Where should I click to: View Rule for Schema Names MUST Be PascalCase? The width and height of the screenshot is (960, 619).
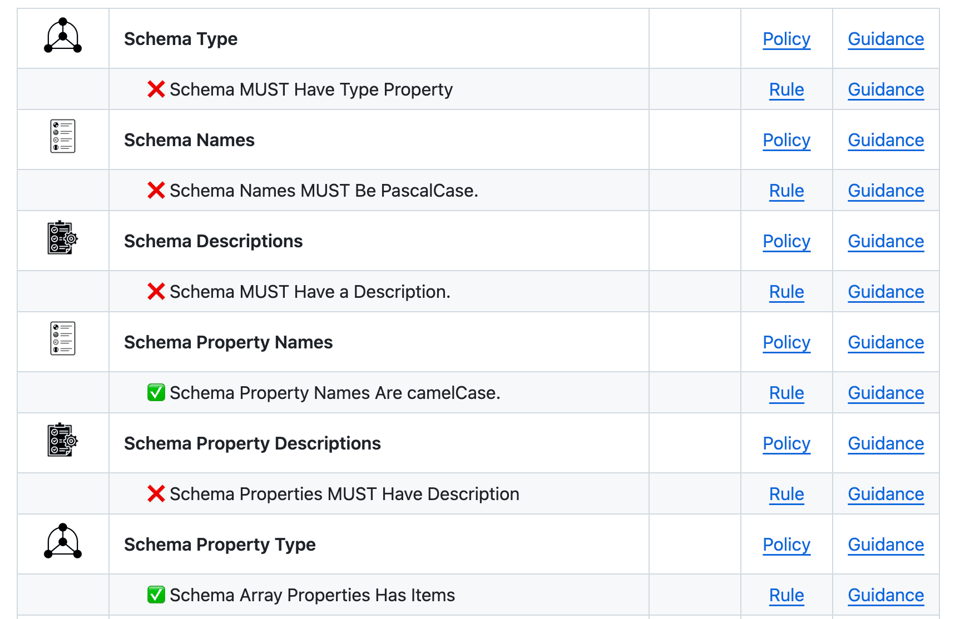tap(786, 190)
